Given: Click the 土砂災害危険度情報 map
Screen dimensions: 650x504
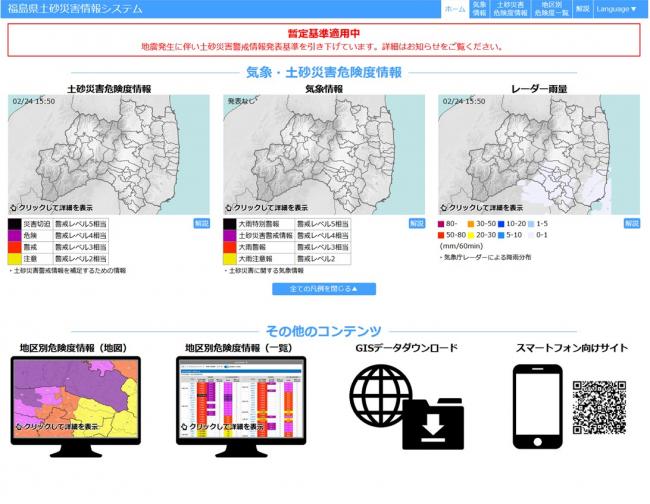Looking at the screenshot, I should tap(109, 154).
